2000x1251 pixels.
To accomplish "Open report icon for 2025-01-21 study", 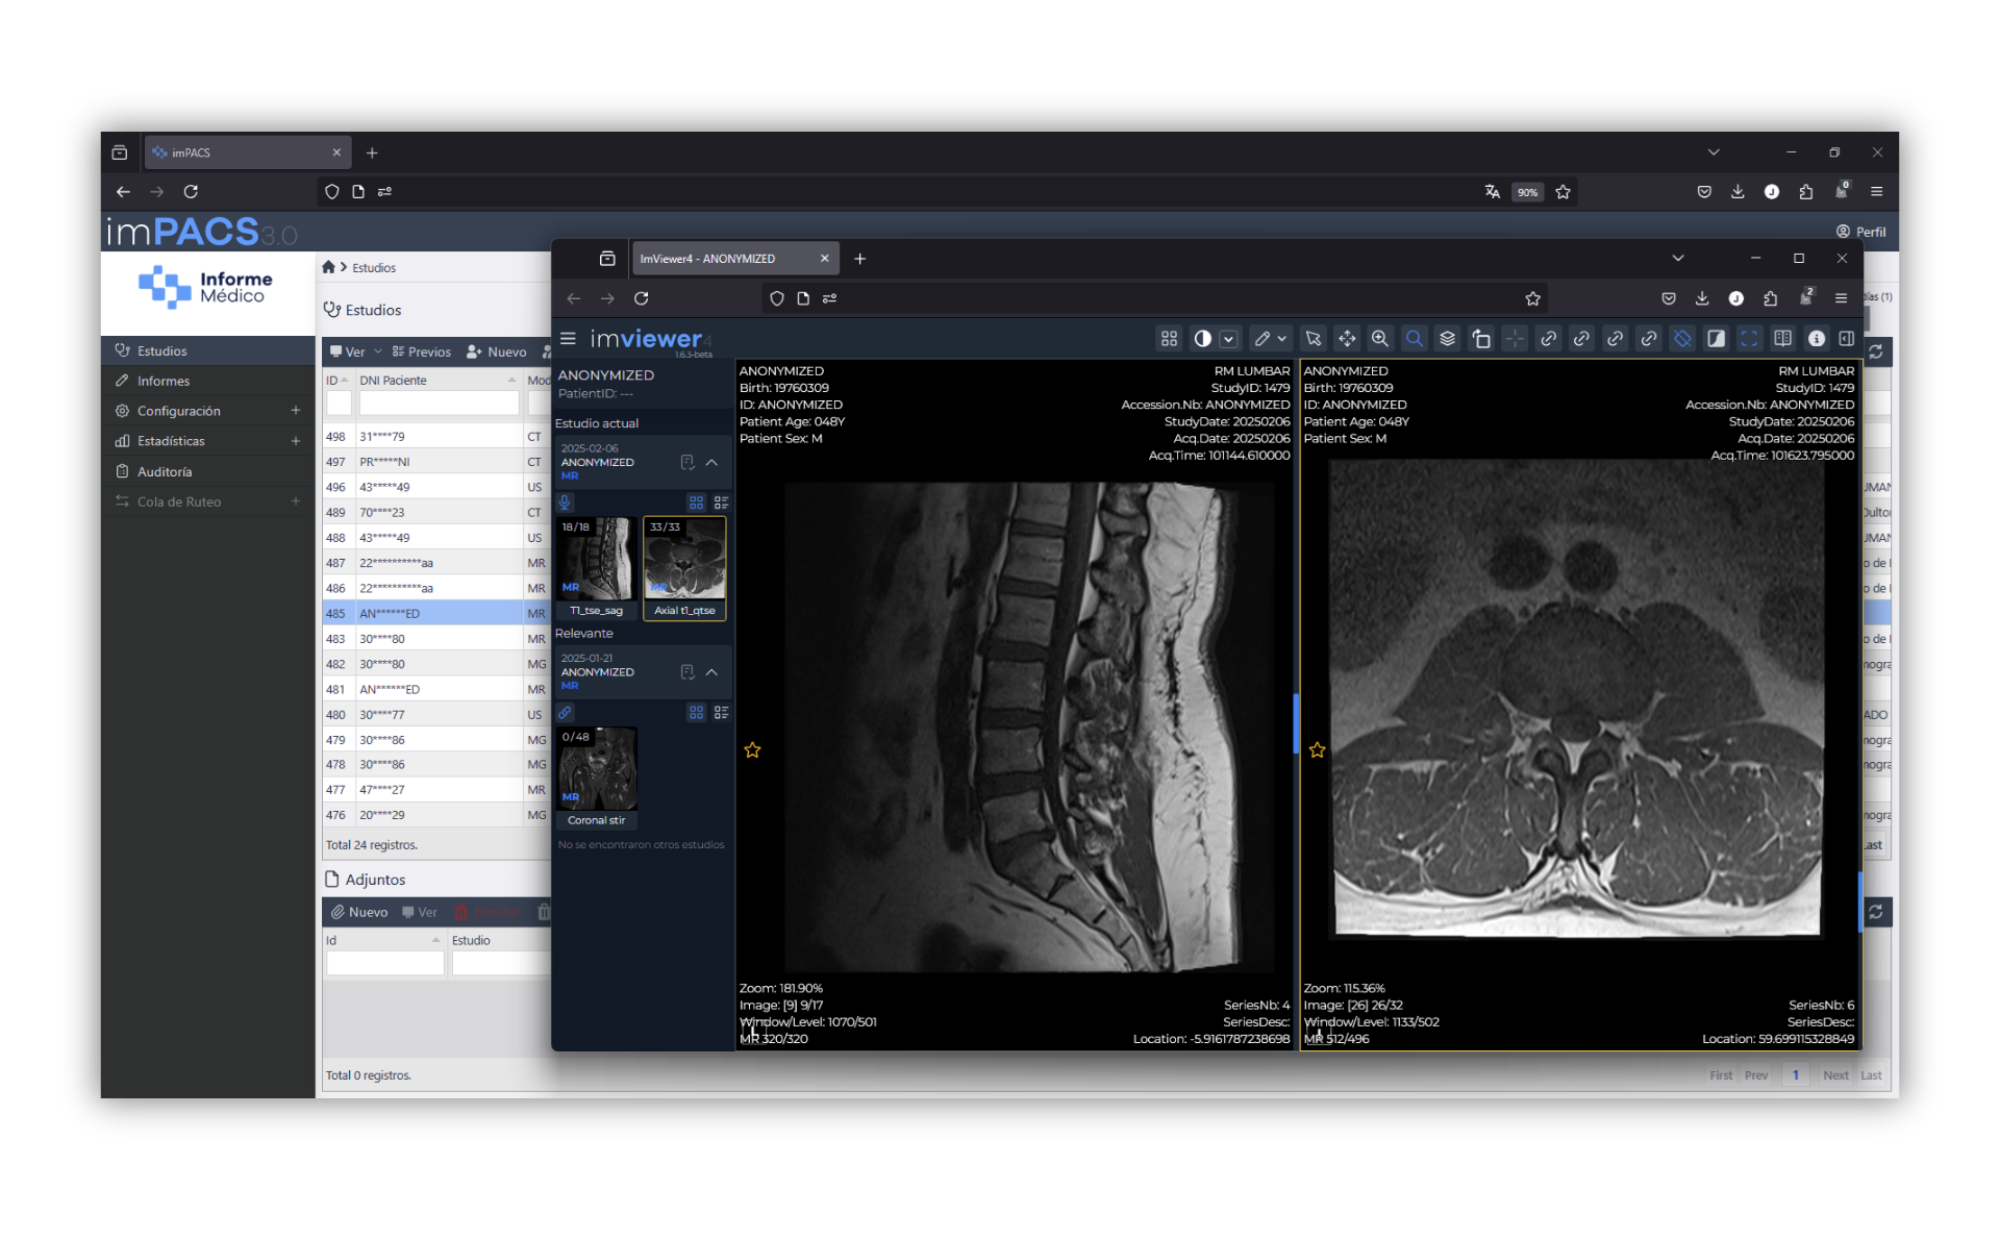I will 687,672.
